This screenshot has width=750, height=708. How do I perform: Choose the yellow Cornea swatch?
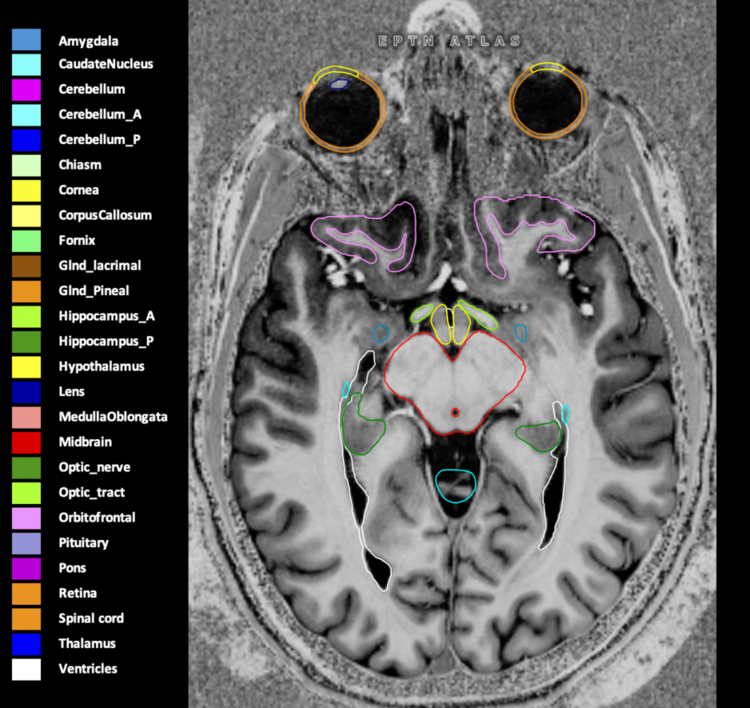coord(26,190)
